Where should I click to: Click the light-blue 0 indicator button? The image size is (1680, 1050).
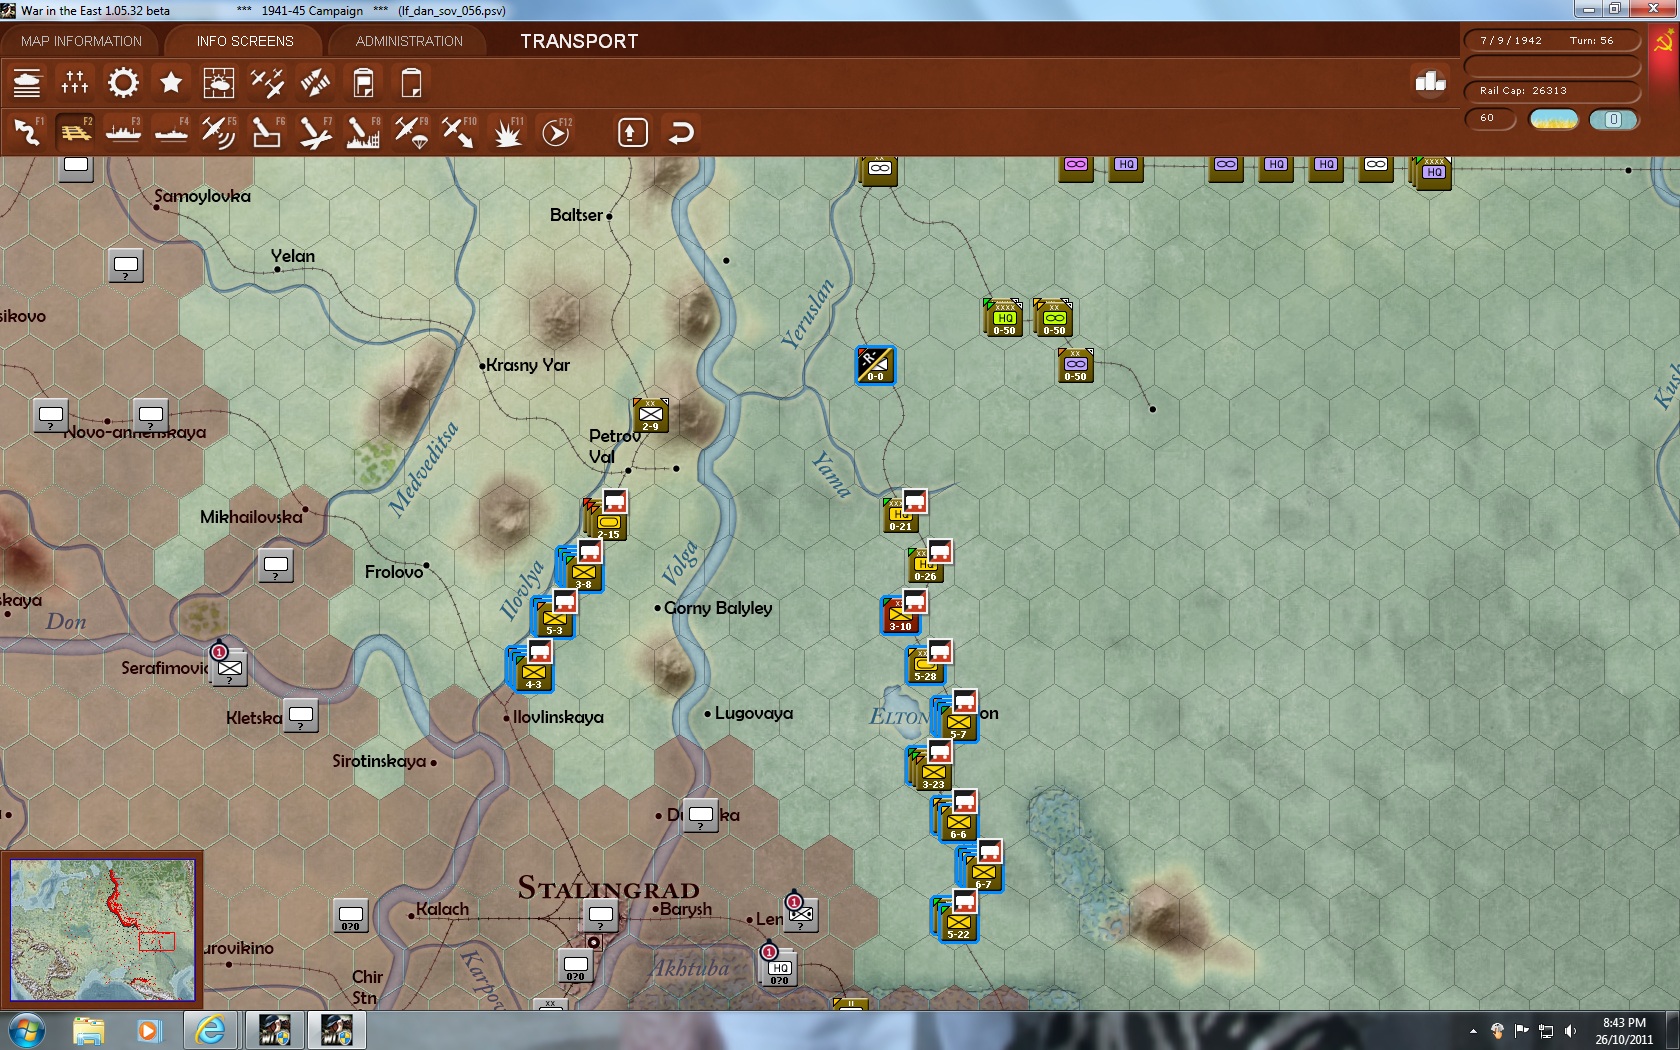tap(1613, 120)
